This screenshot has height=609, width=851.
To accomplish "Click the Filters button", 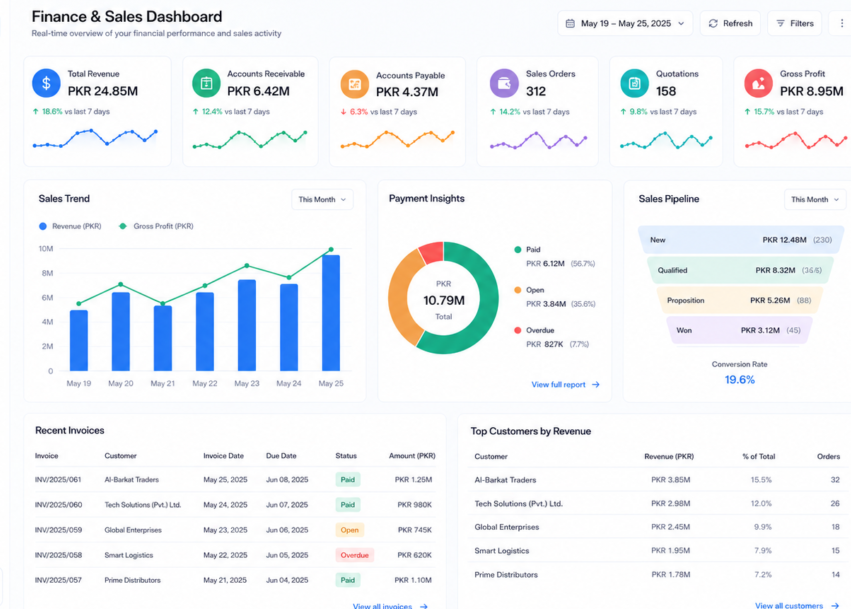I will point(795,23).
